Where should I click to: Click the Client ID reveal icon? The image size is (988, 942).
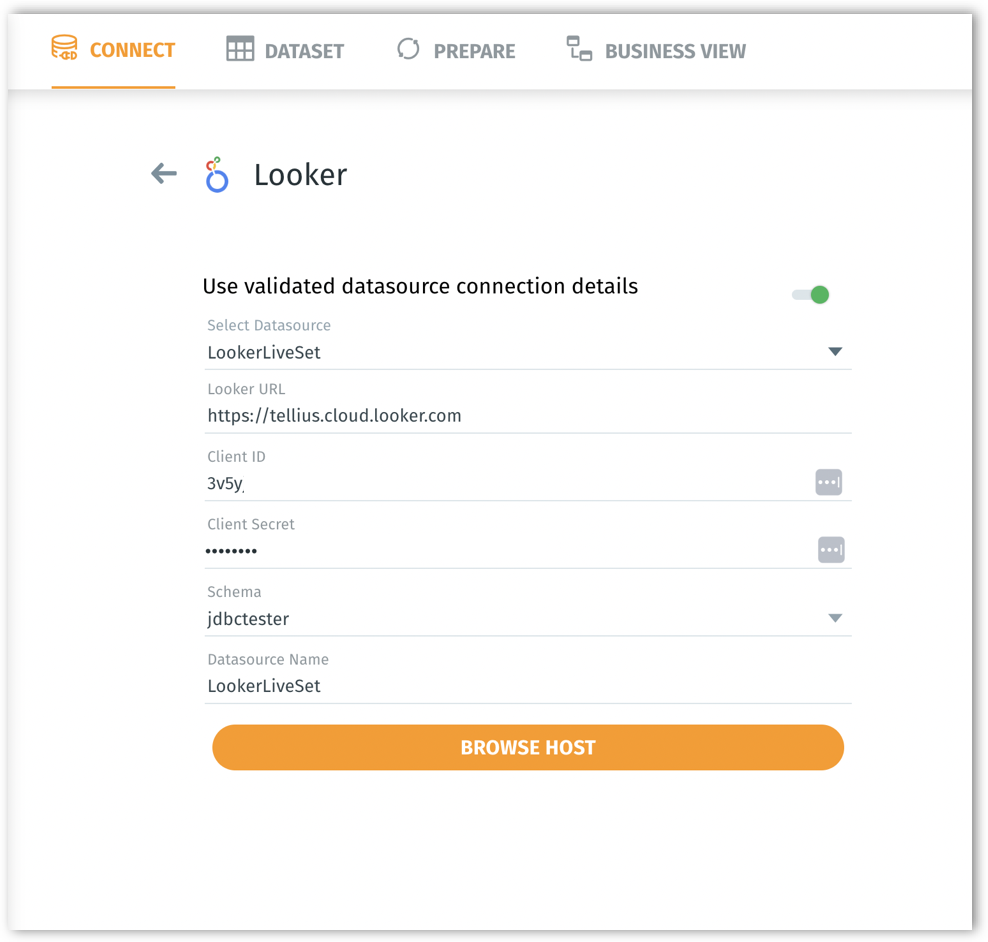829,483
